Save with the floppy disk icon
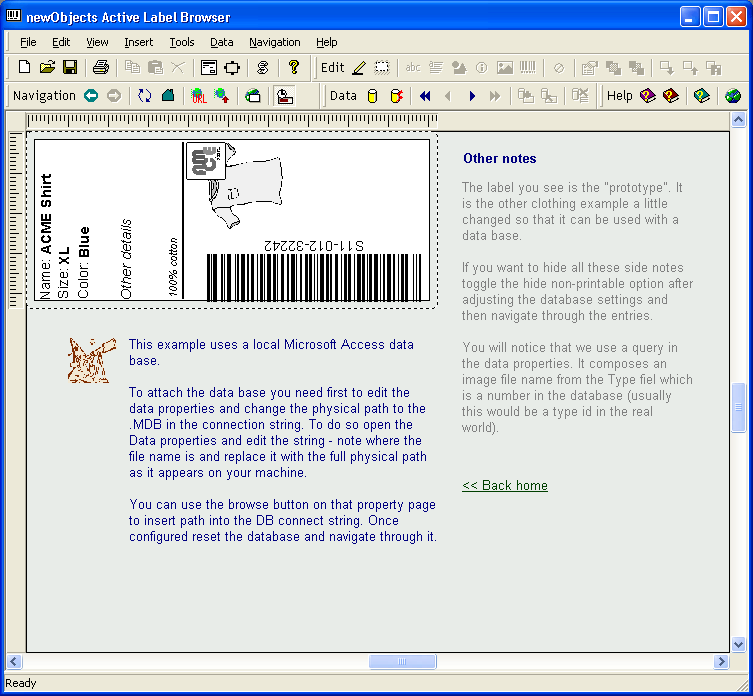753x696 pixels. tap(70, 67)
